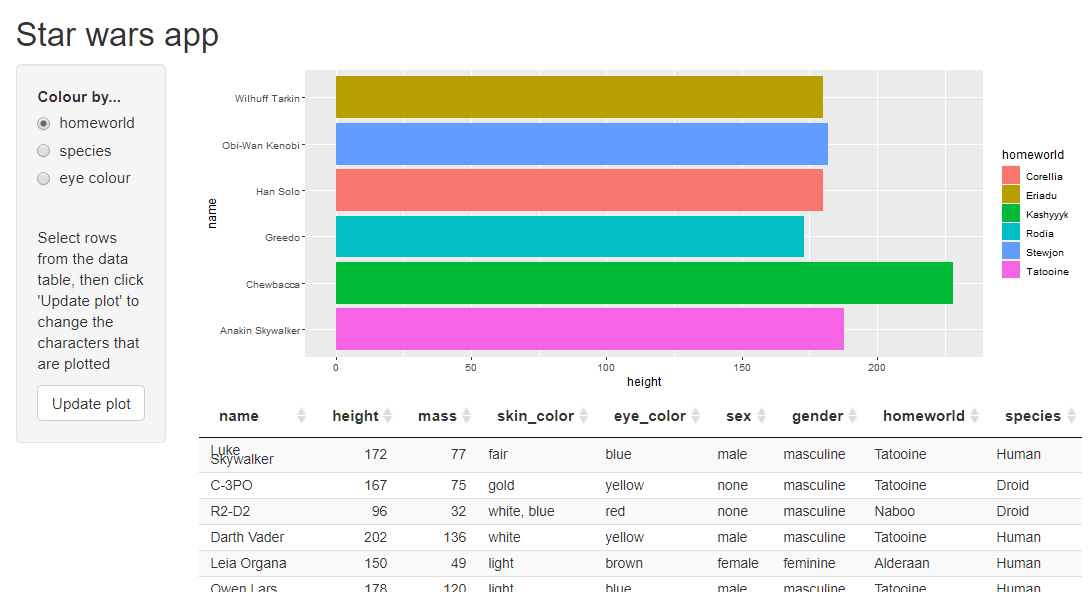Click C-3PO's species Droid cell
1092x592 pixels.
tap(1013, 485)
